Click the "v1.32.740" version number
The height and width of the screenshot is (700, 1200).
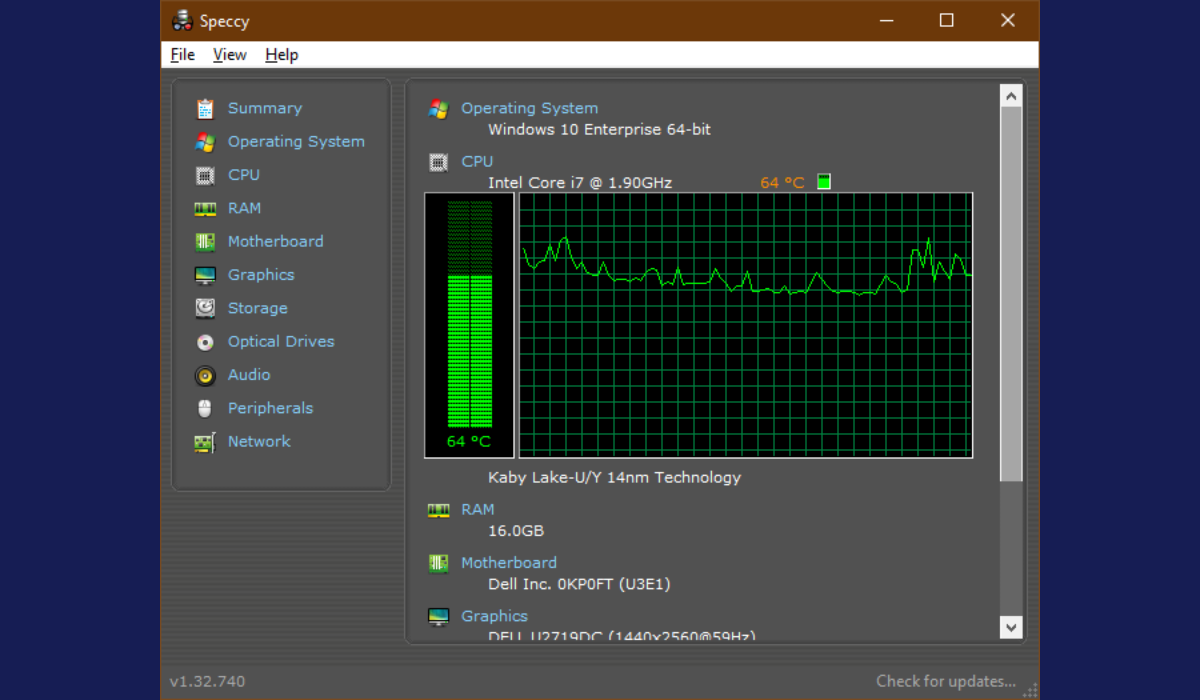[207, 681]
